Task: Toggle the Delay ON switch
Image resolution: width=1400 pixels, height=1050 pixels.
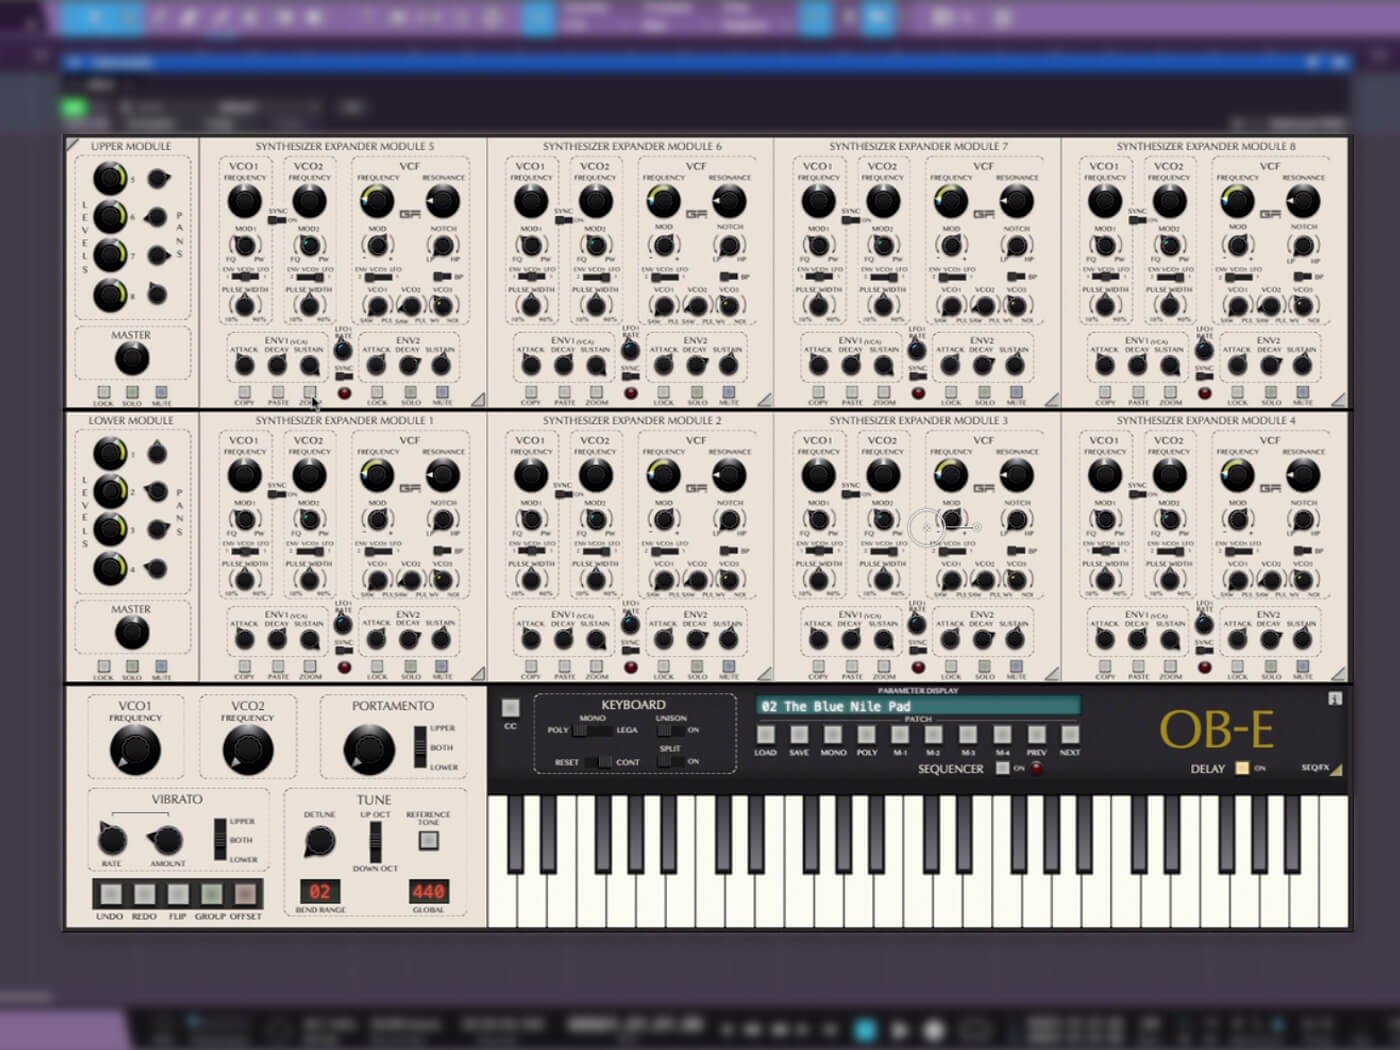Action: 1242,768
